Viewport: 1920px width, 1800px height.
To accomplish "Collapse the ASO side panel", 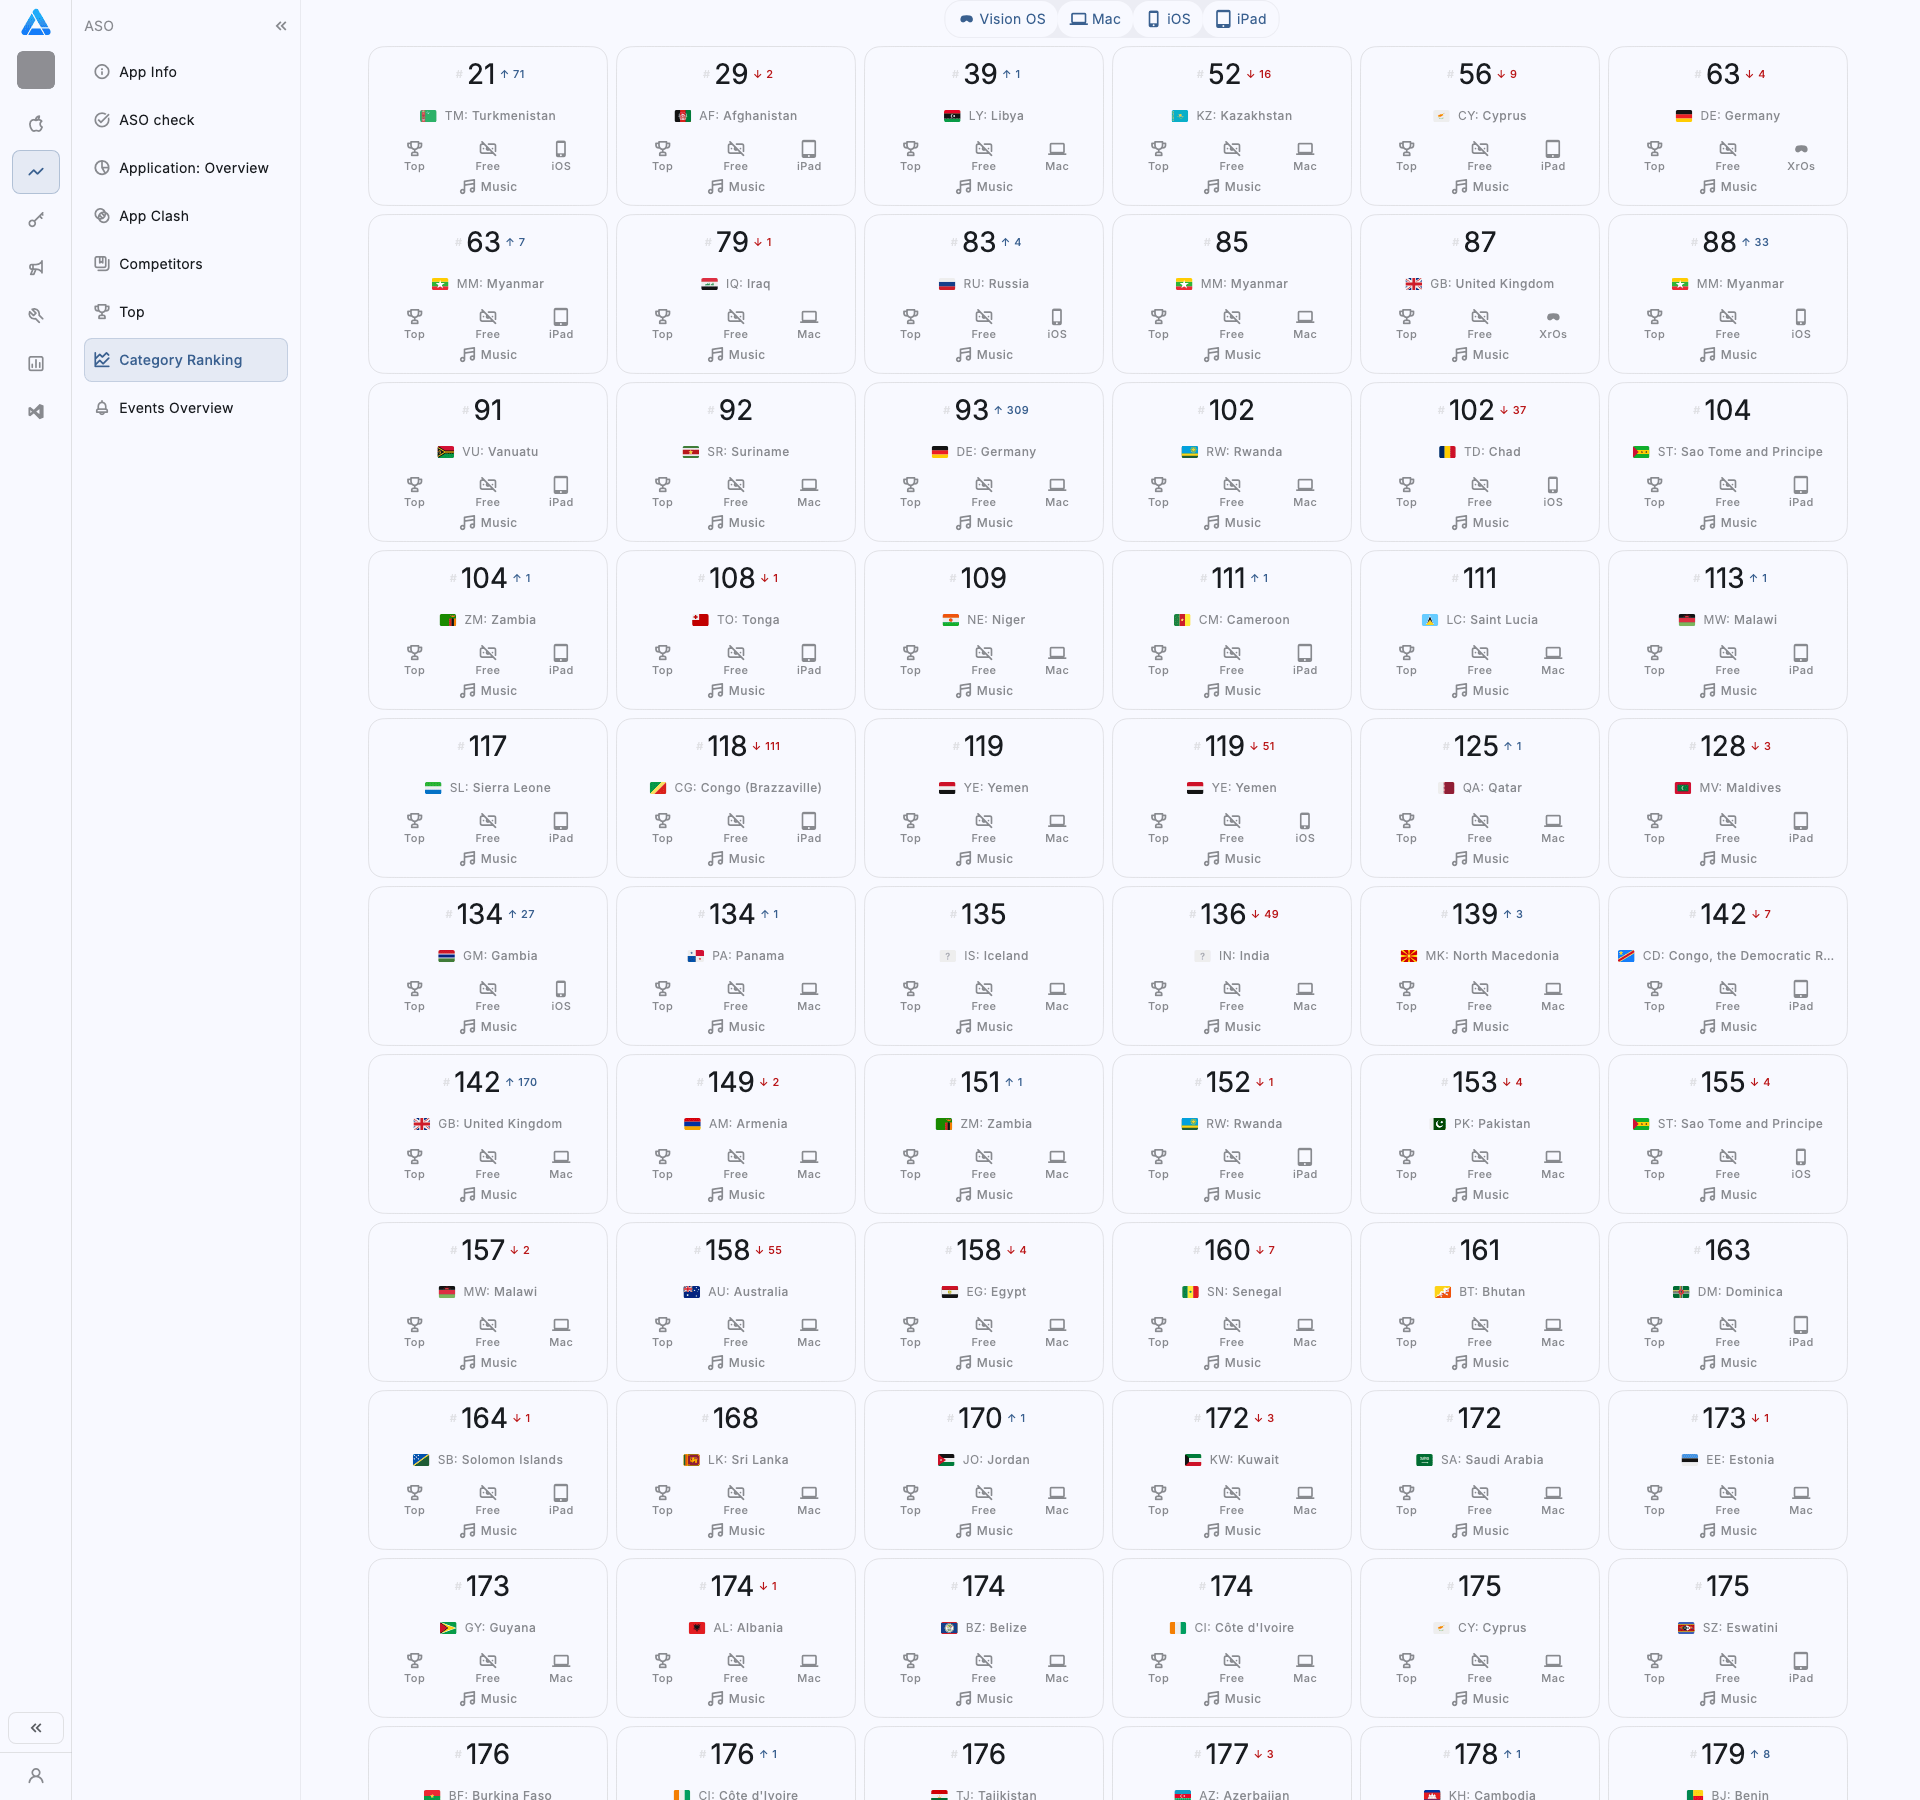I will (281, 26).
